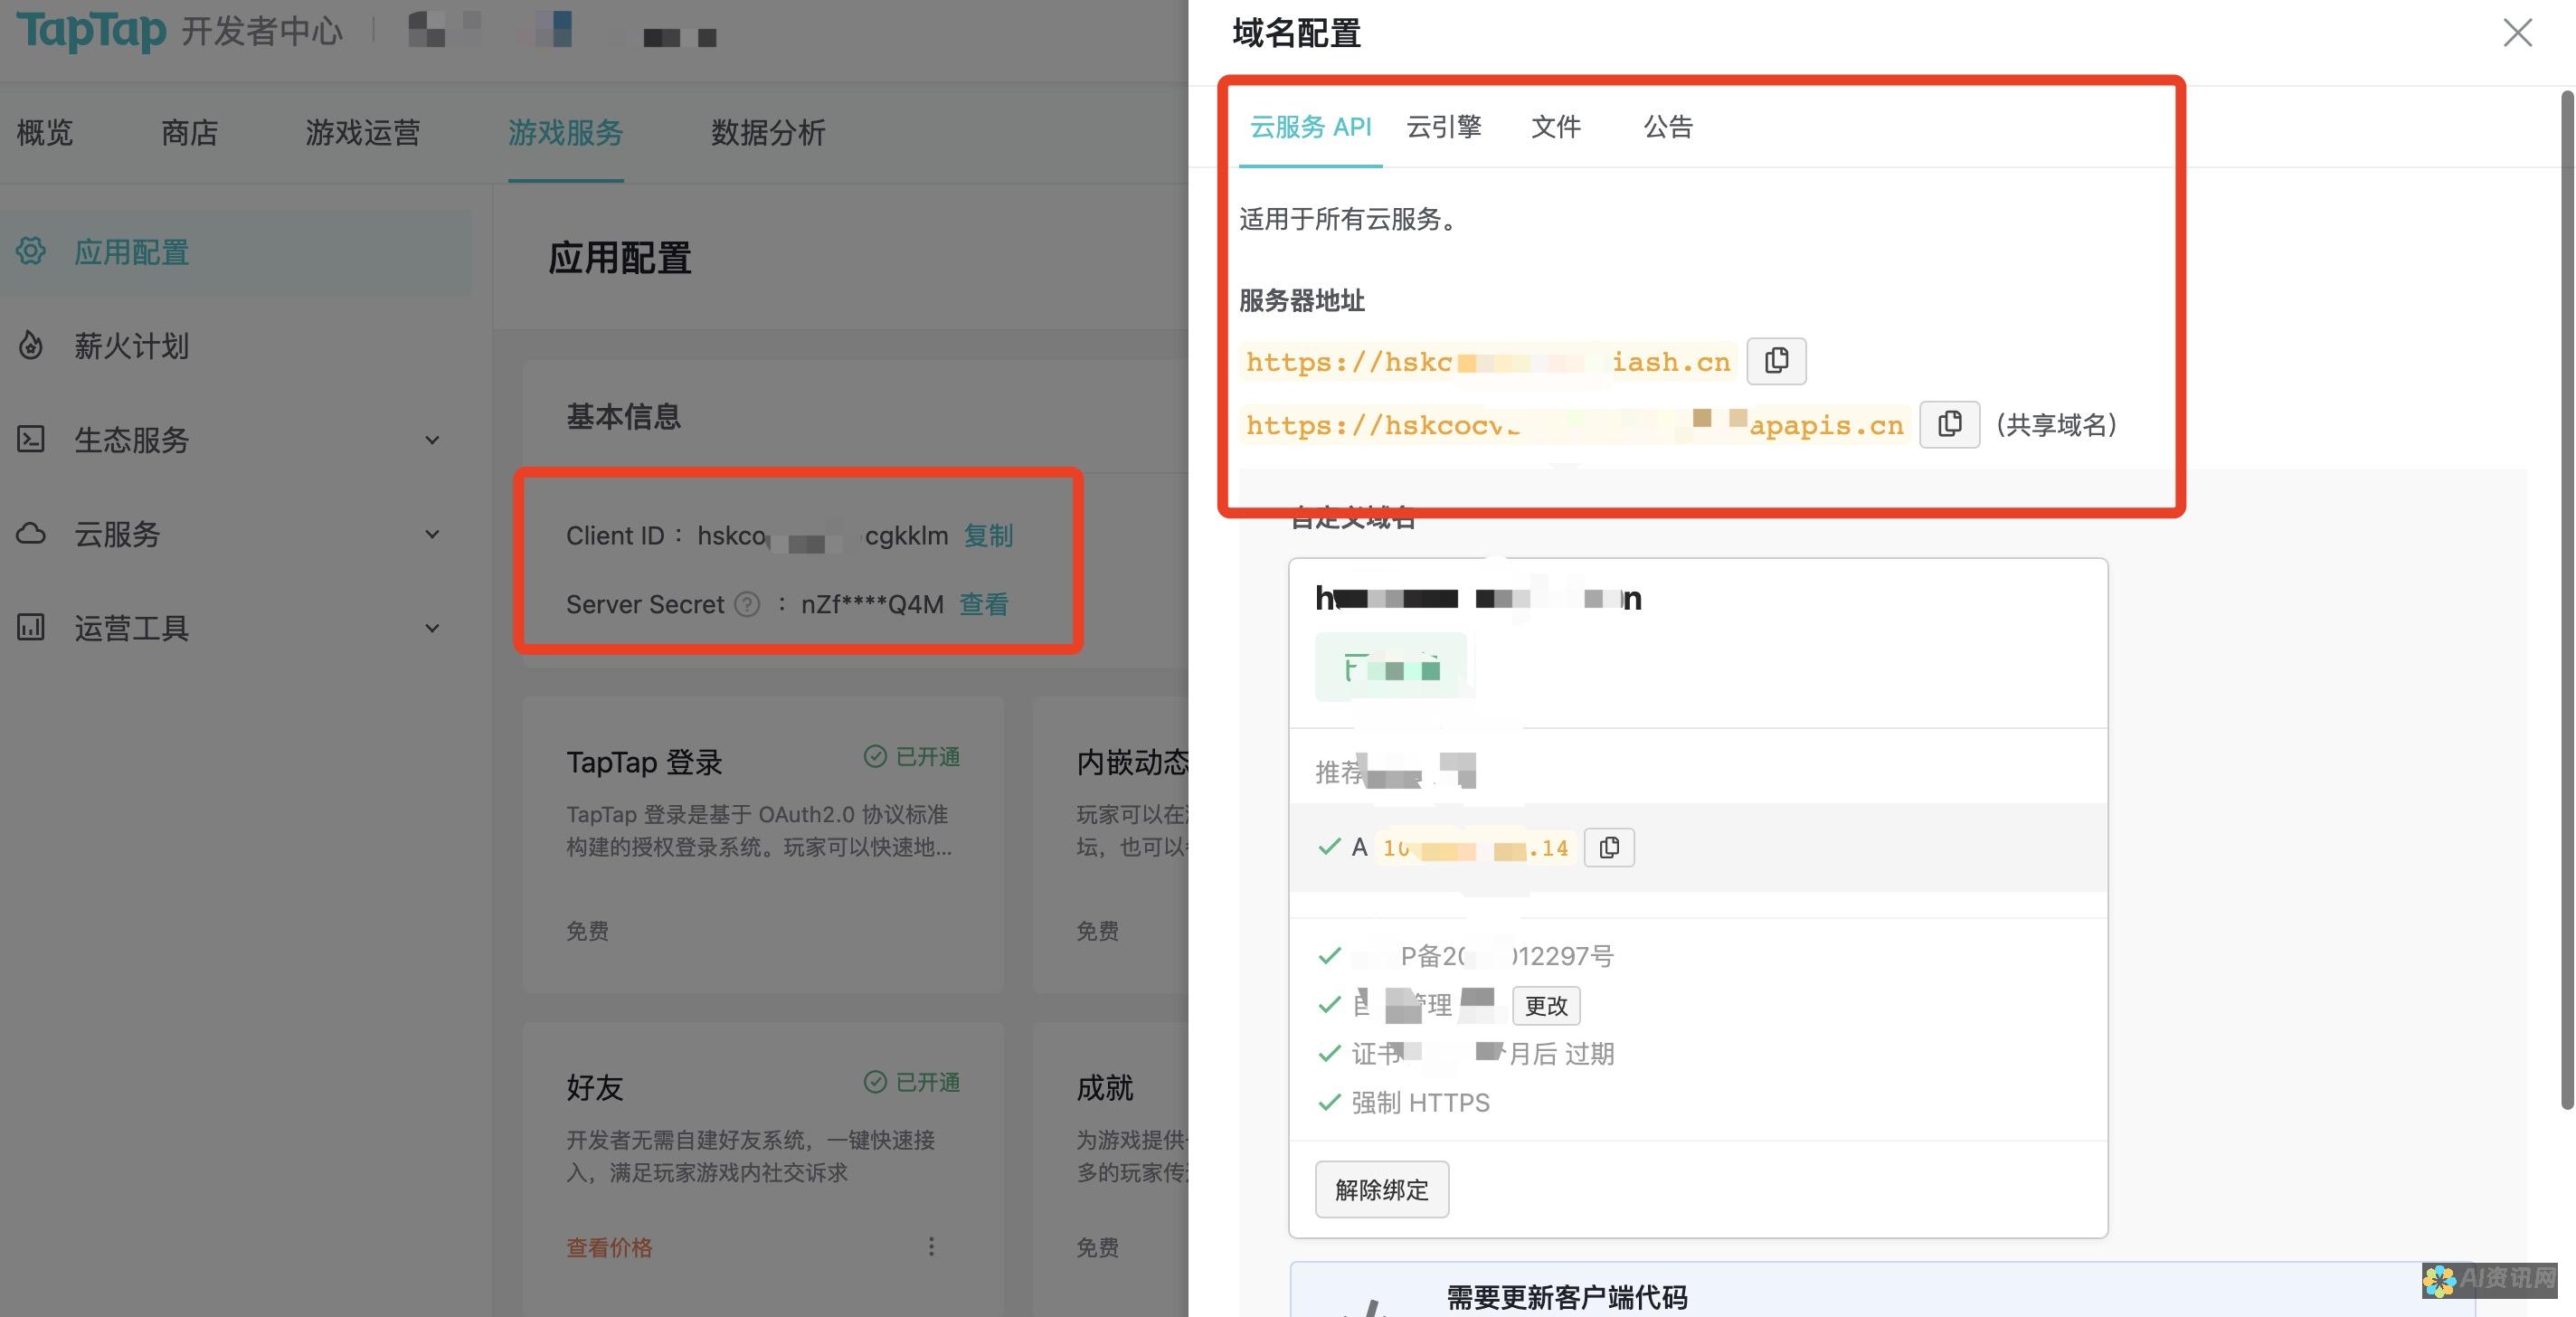Click the 成就 card title
The height and width of the screenshot is (1317, 2576).
pos(1105,1088)
